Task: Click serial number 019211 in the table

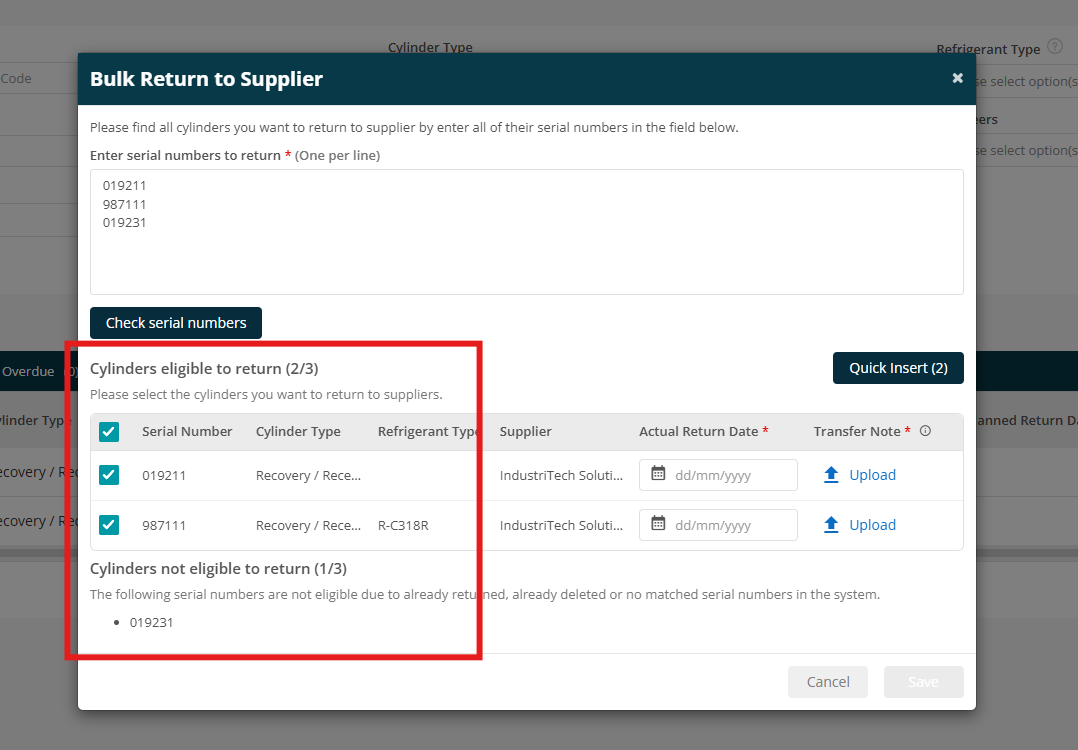Action: 164,476
